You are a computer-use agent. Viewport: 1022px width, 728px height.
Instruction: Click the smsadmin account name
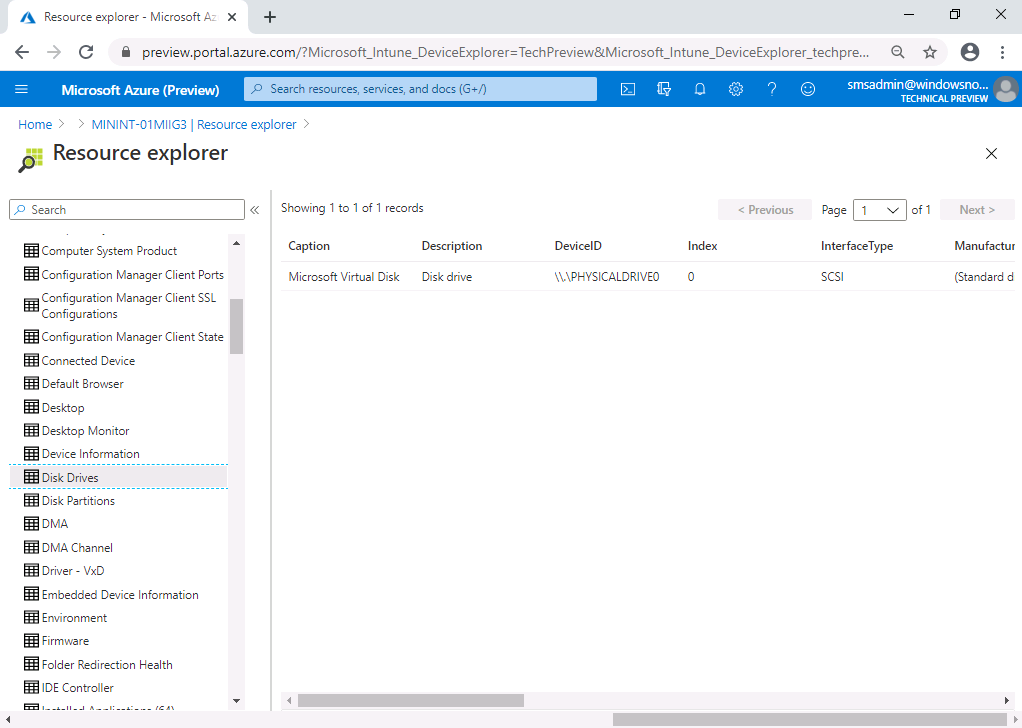(x=917, y=85)
